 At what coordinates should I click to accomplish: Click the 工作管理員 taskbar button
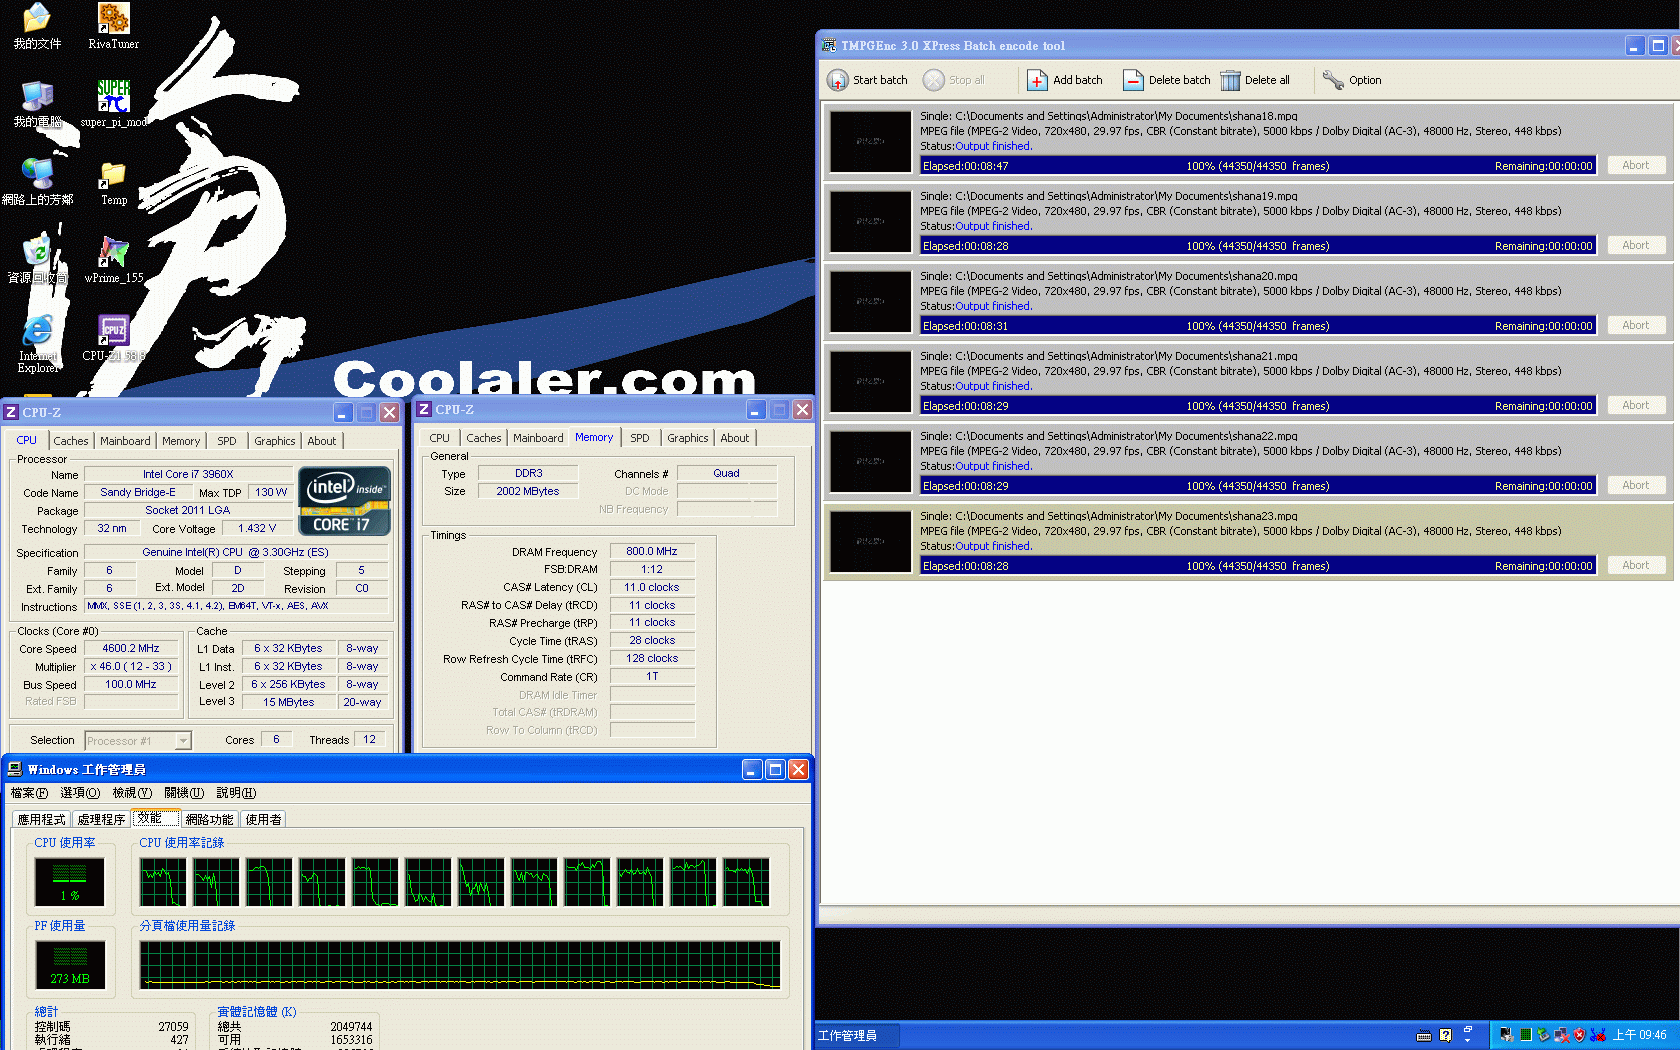(856, 1035)
